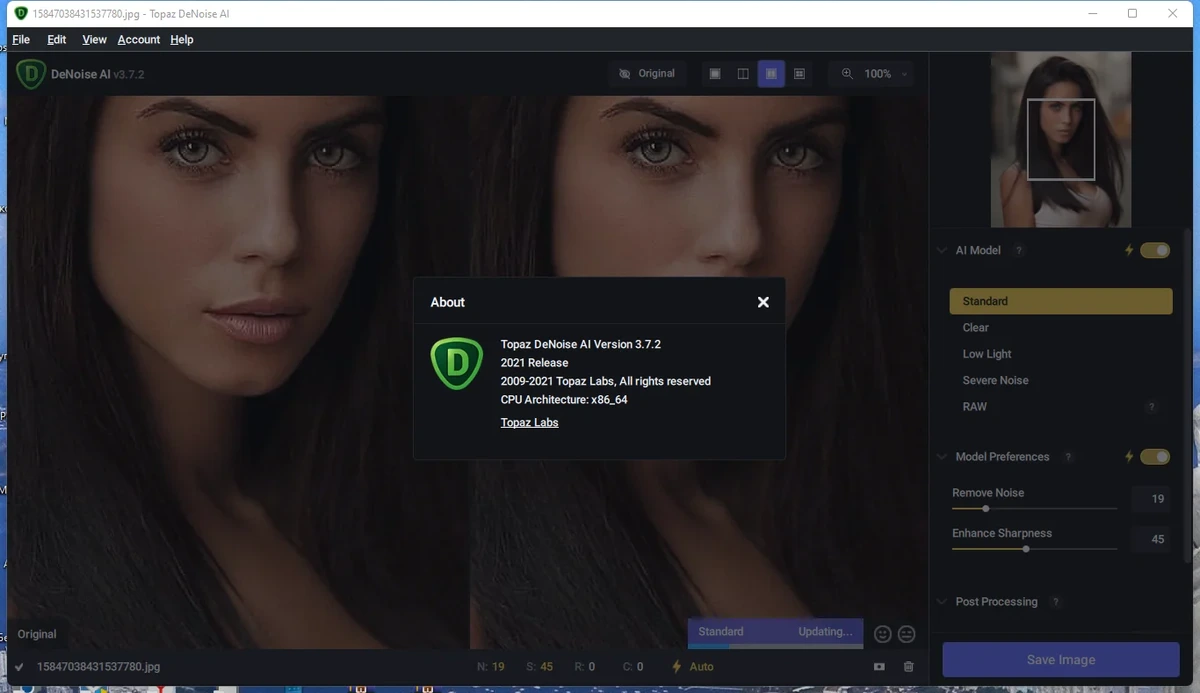This screenshot has width=1200, height=693.
Task: Select the side-by-side view icon
Action: point(771,74)
